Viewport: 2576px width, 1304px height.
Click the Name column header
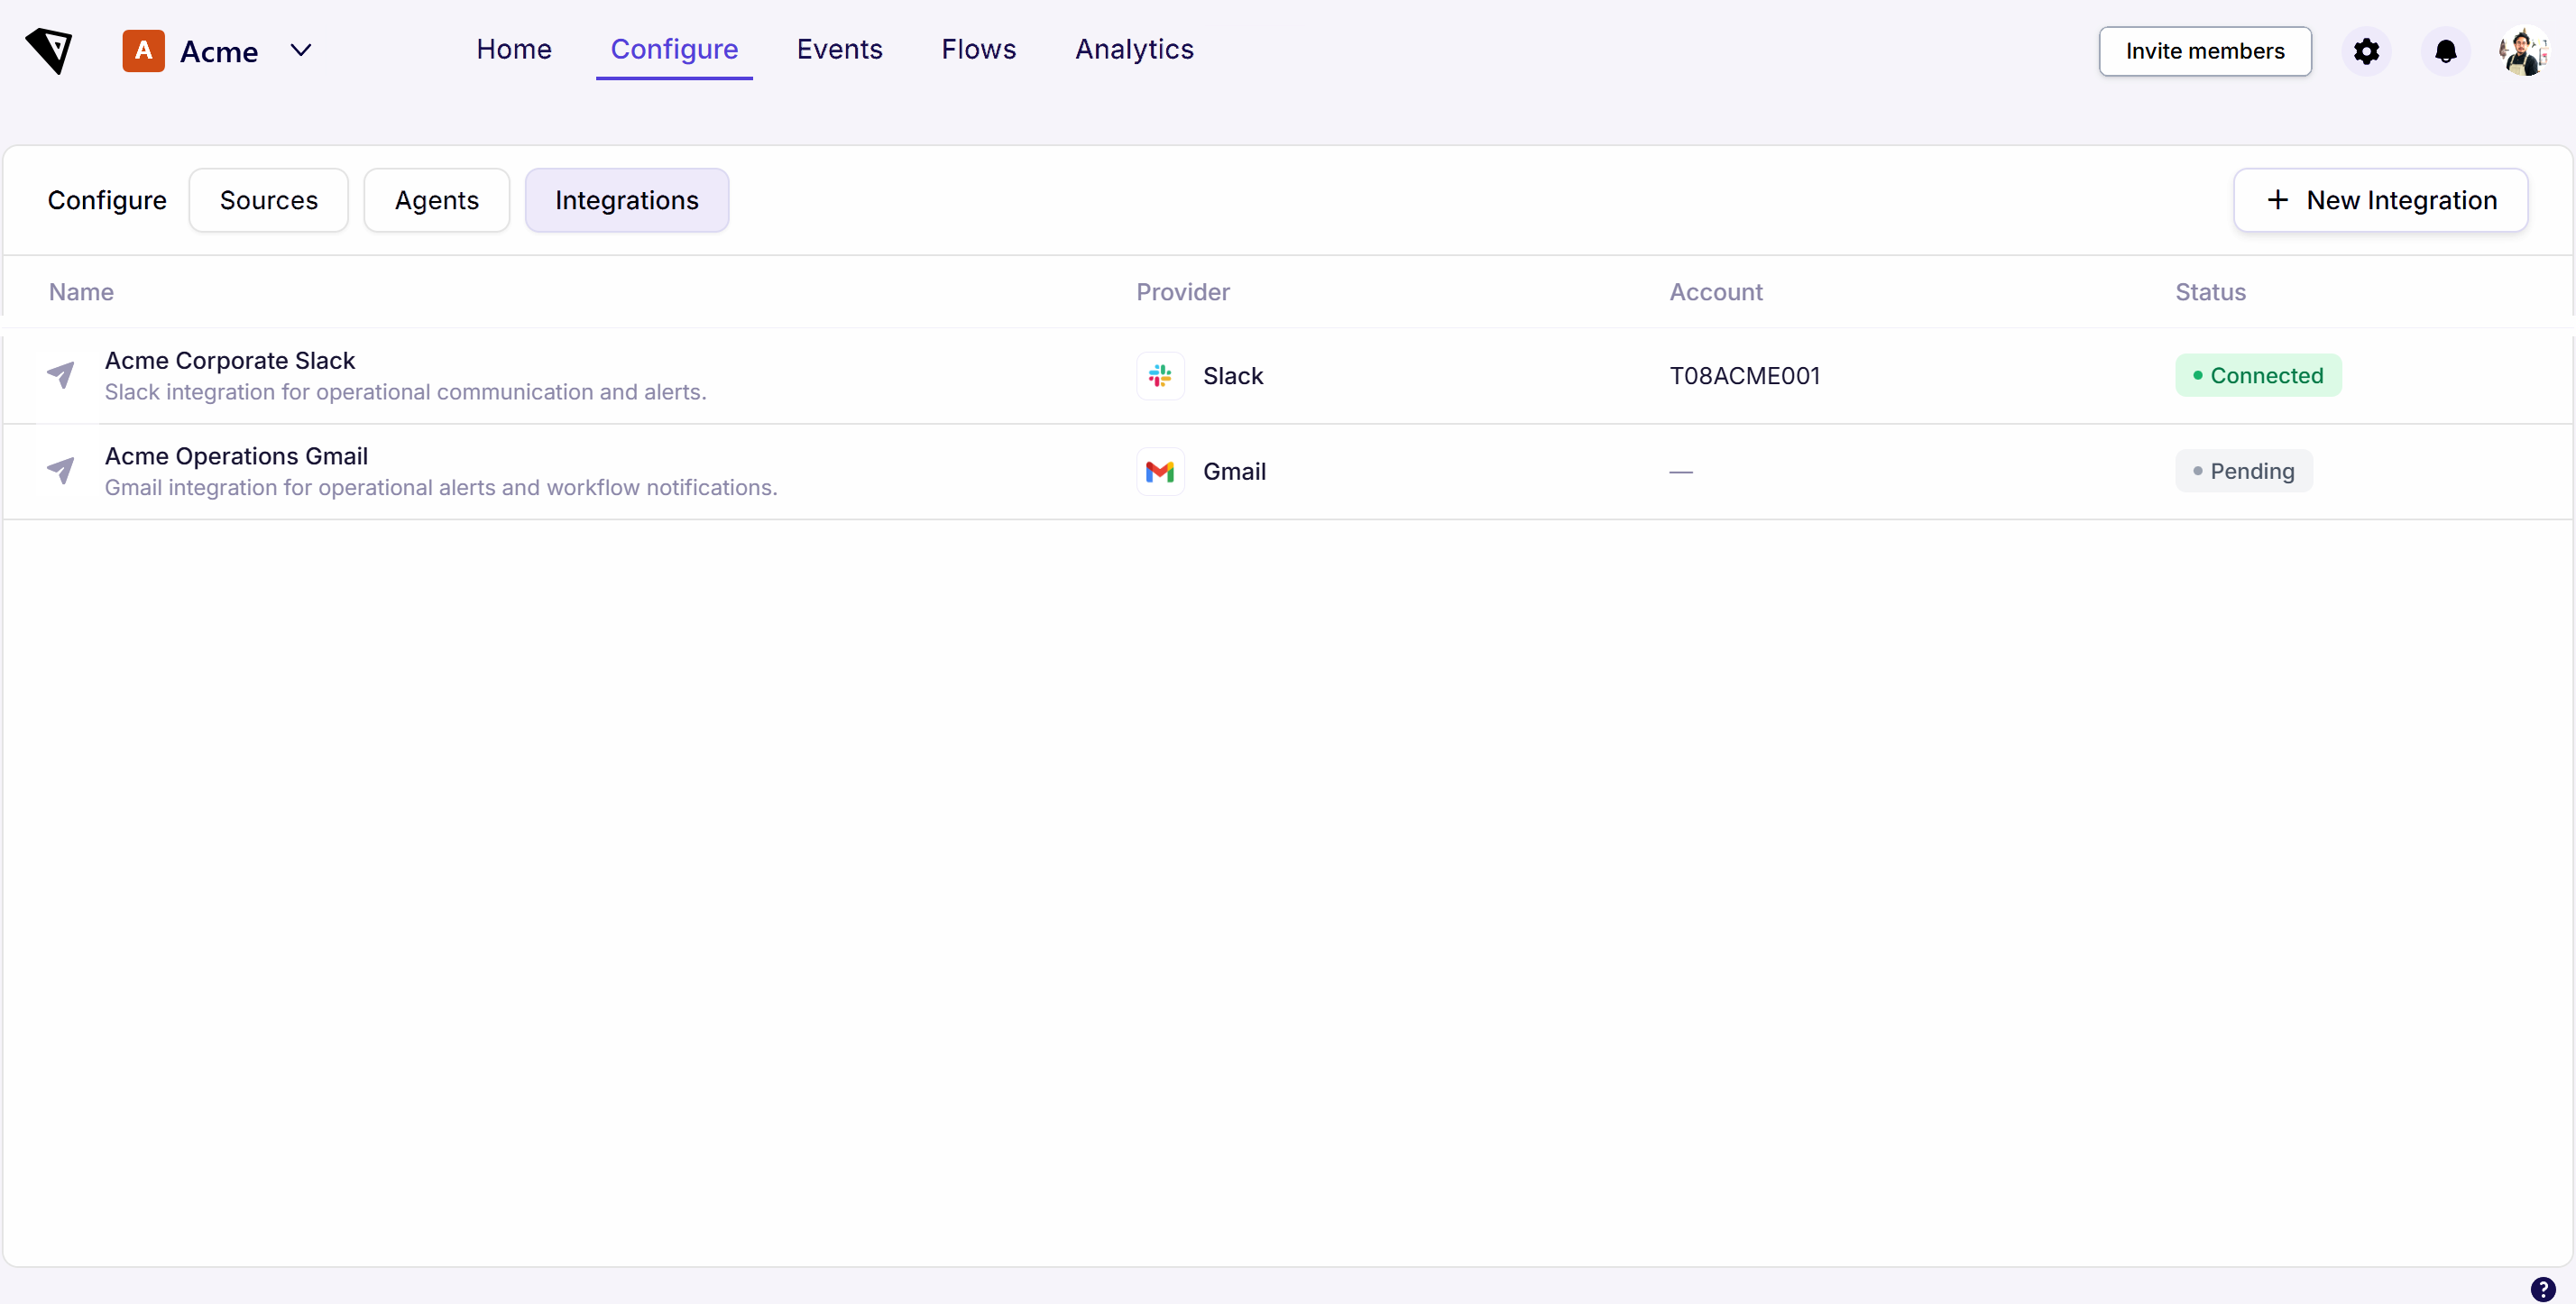coord(81,292)
